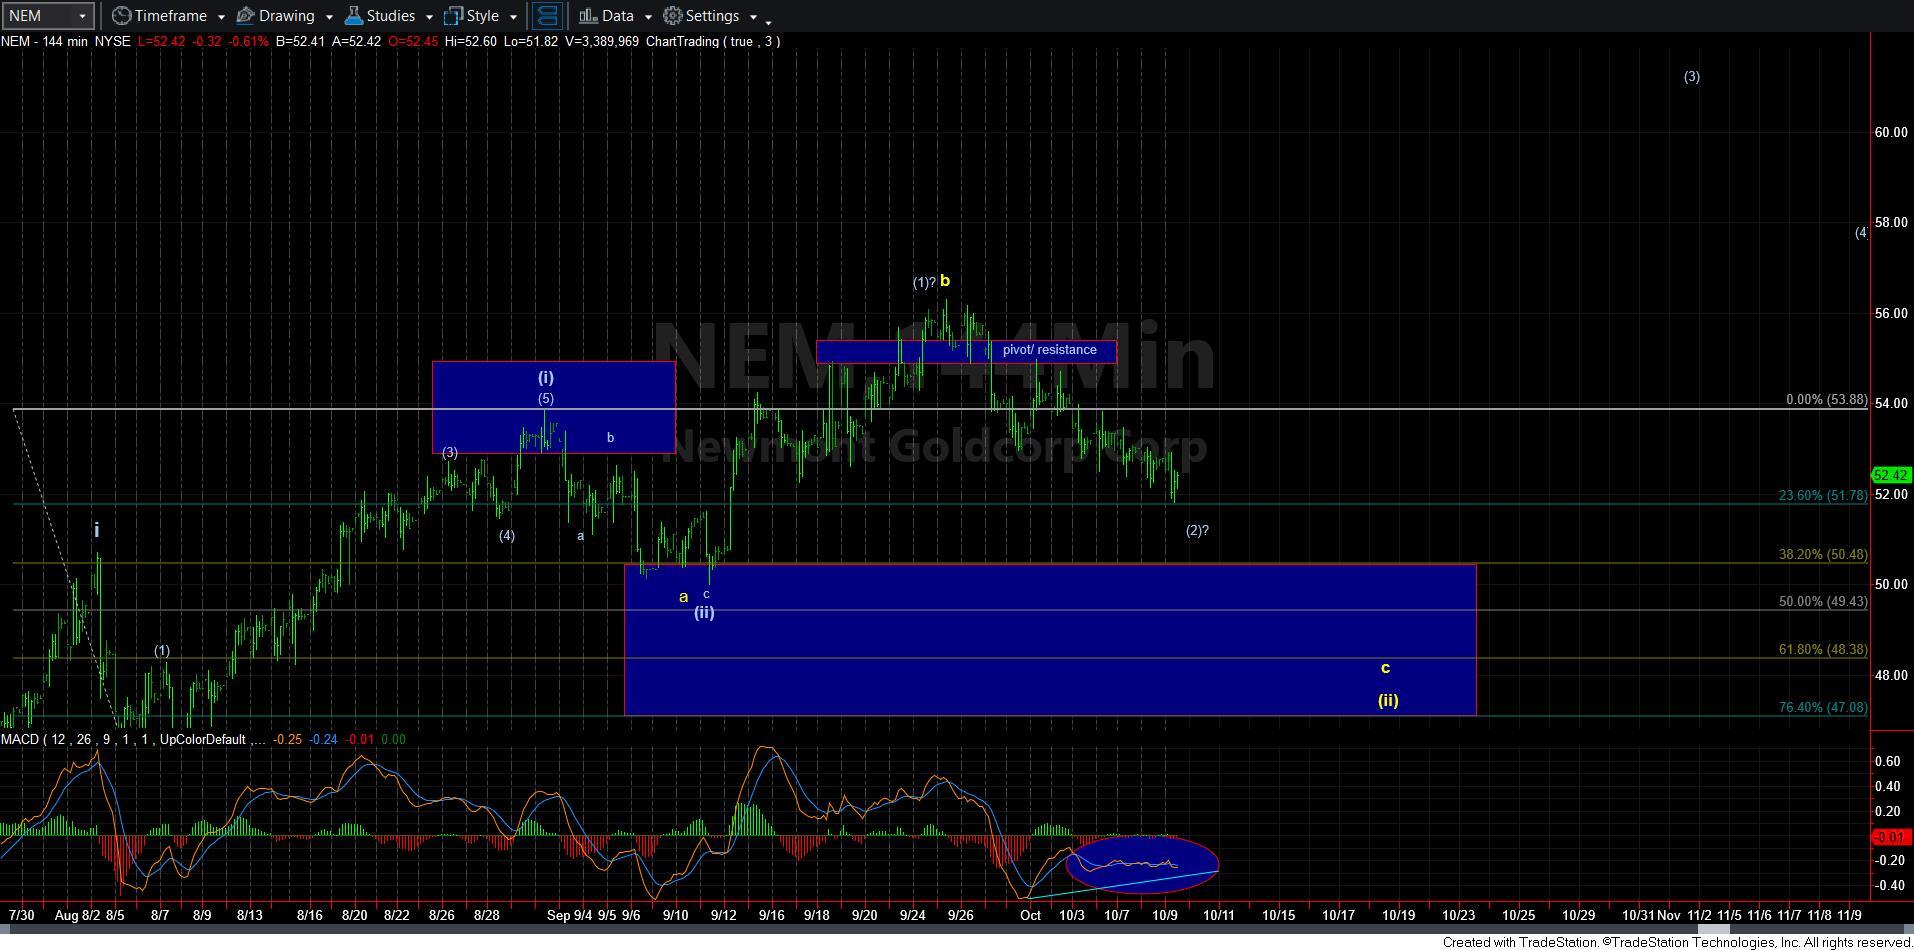Click the Hi=52.60 value in status line
This screenshot has height=950, width=1914.
point(469,41)
